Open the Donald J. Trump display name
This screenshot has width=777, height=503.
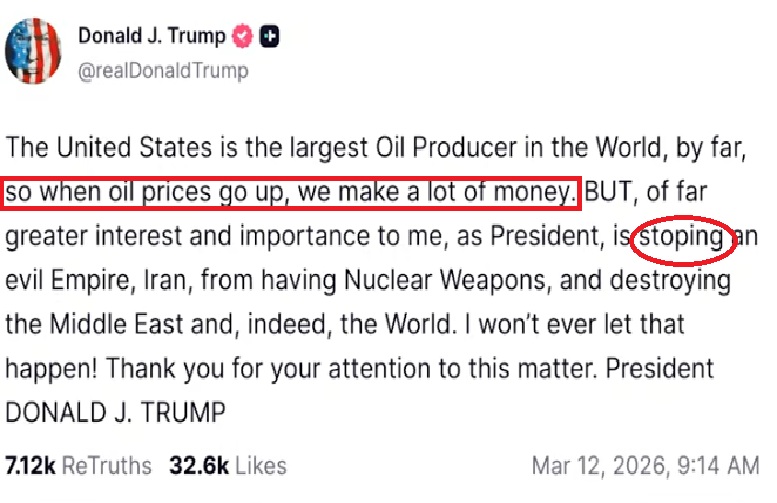point(153,36)
